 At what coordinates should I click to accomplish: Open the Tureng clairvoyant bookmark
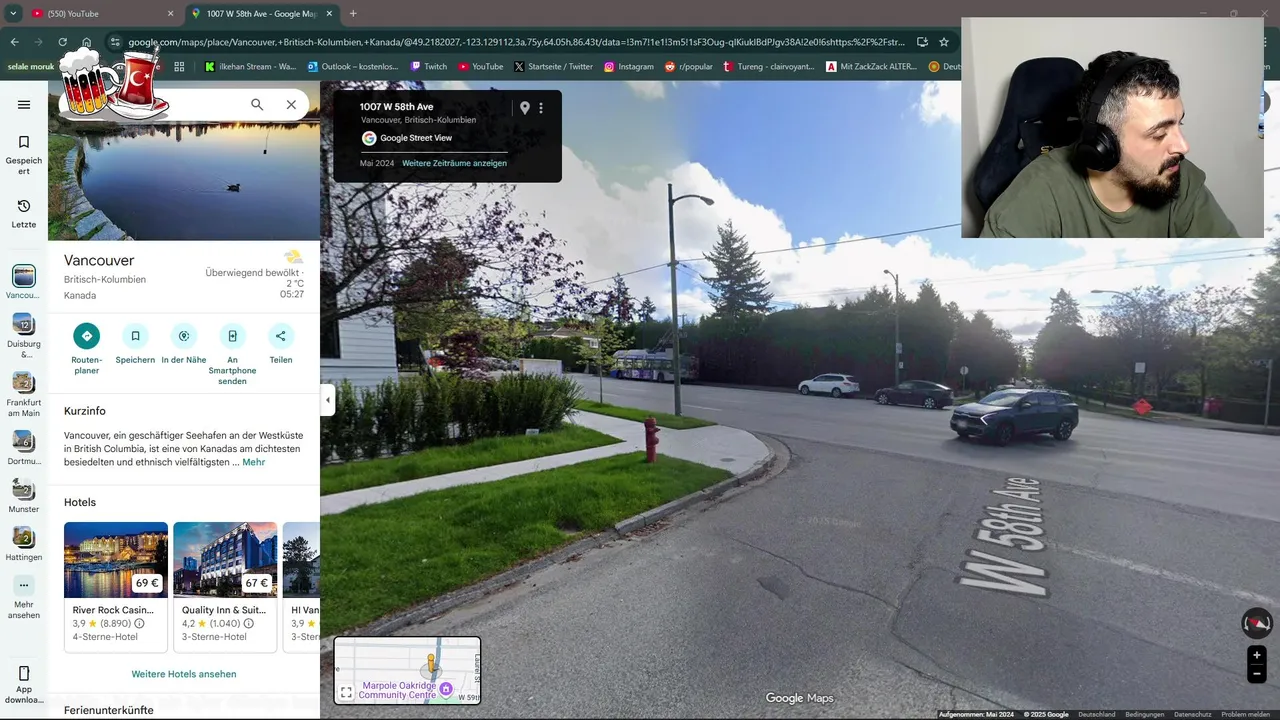click(x=770, y=67)
